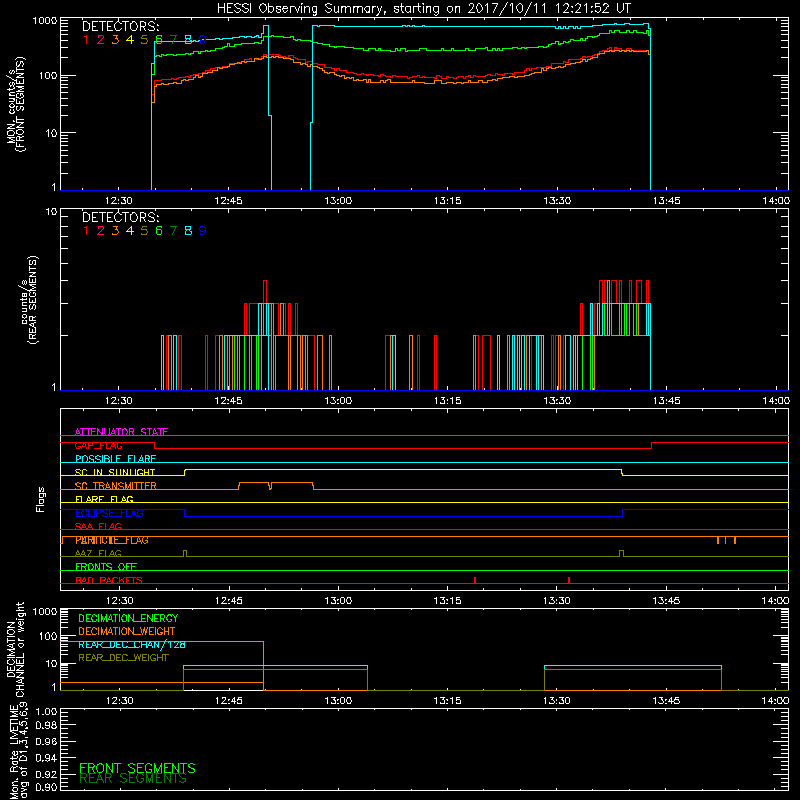Screen dimensions: 800x800
Task: Click the 0.92 value on livetime axis
Action: [x=46, y=774]
